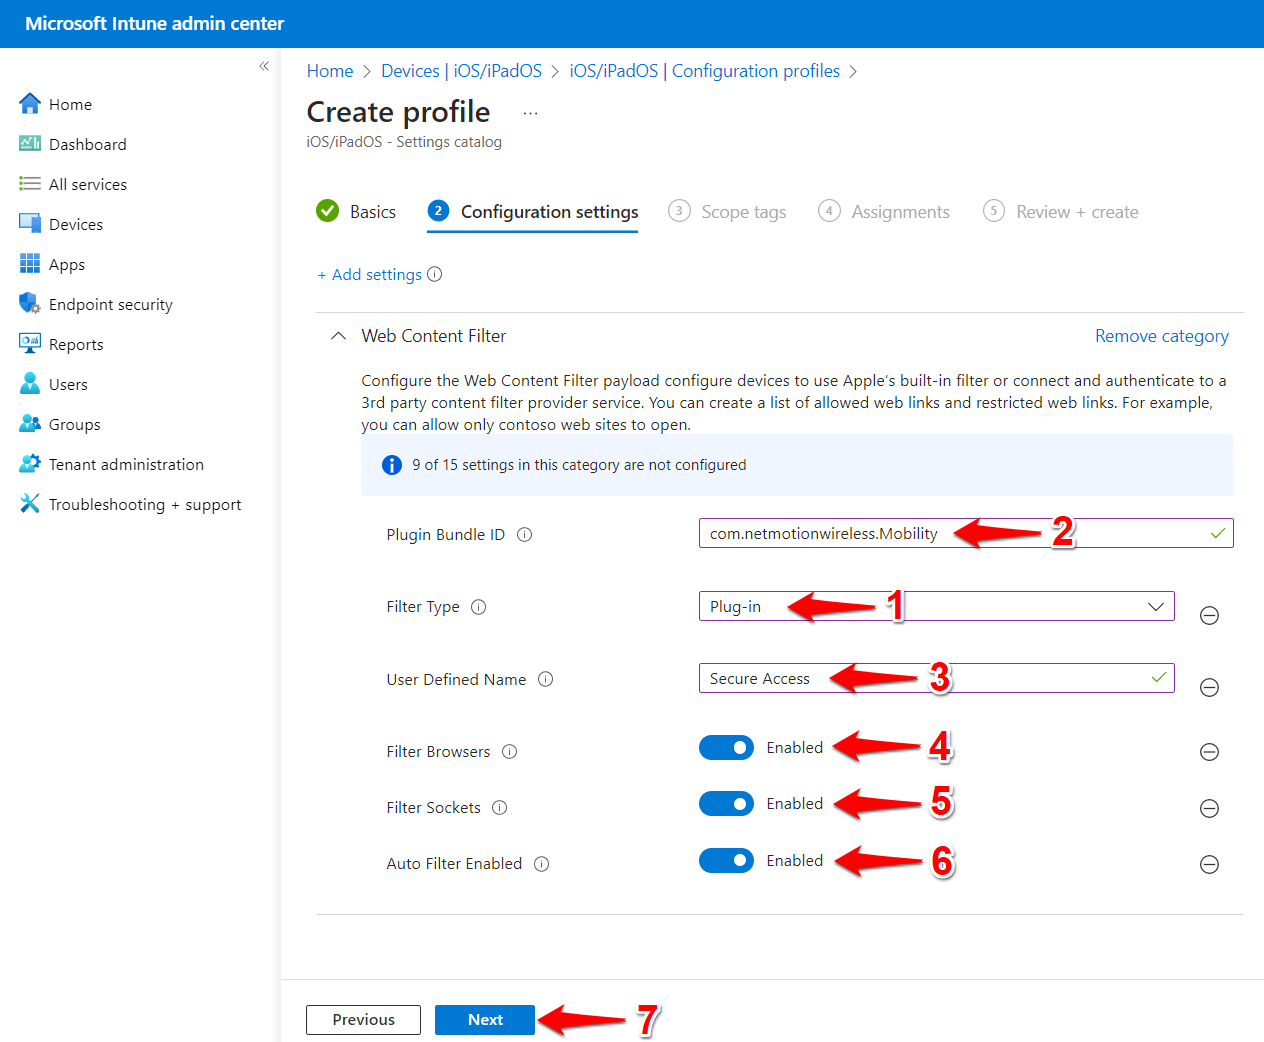
Task: Go to the Assignments tab
Action: (x=884, y=212)
